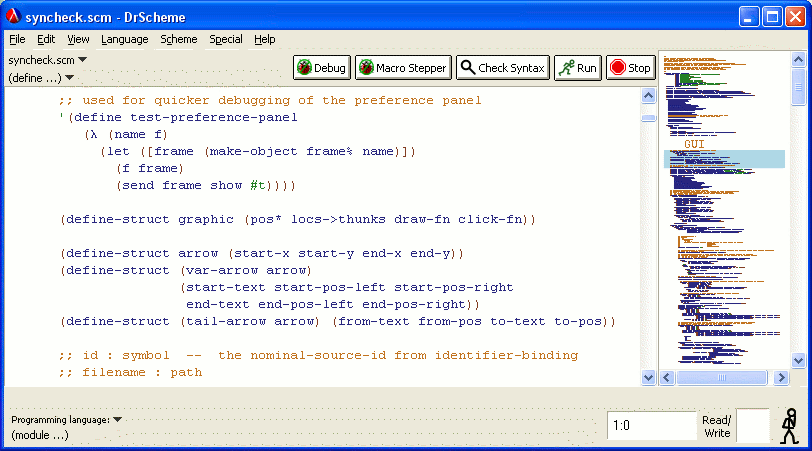The image size is (812, 451).
Task: Click the 1:0 cursor position field
Action: (x=651, y=426)
